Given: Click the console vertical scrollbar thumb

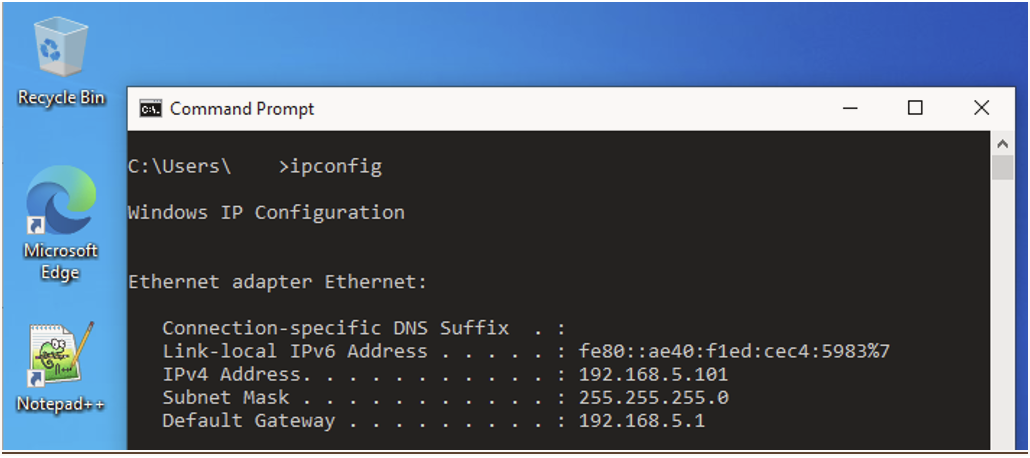Looking at the screenshot, I should 1002,168.
